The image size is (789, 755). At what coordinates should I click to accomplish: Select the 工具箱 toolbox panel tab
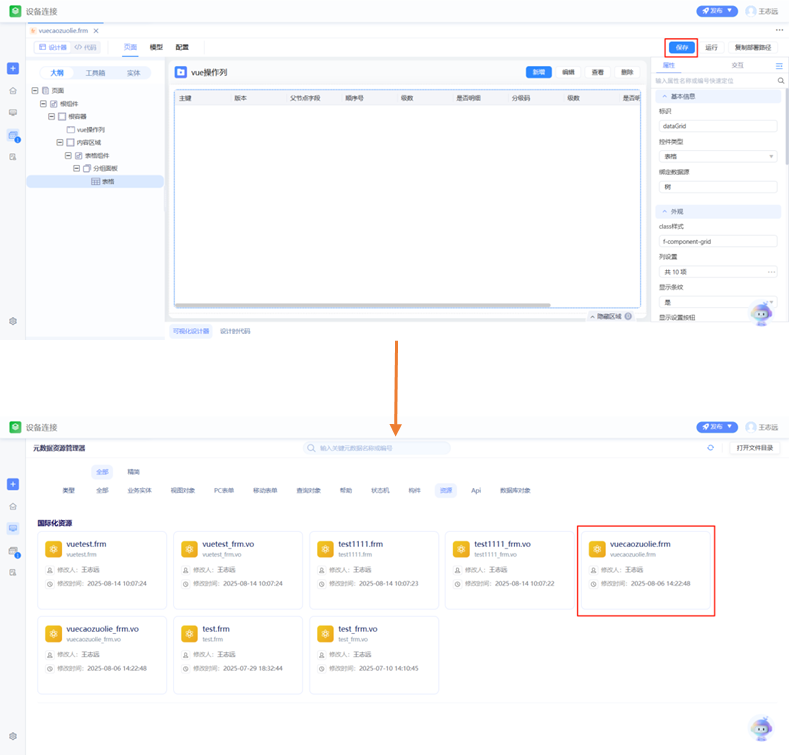(95, 73)
